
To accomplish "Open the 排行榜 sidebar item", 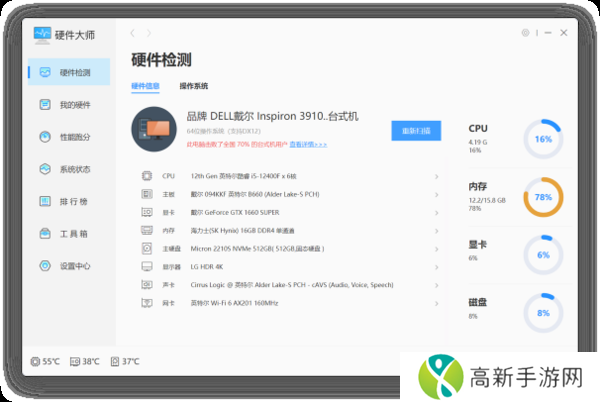I will [x=69, y=201].
